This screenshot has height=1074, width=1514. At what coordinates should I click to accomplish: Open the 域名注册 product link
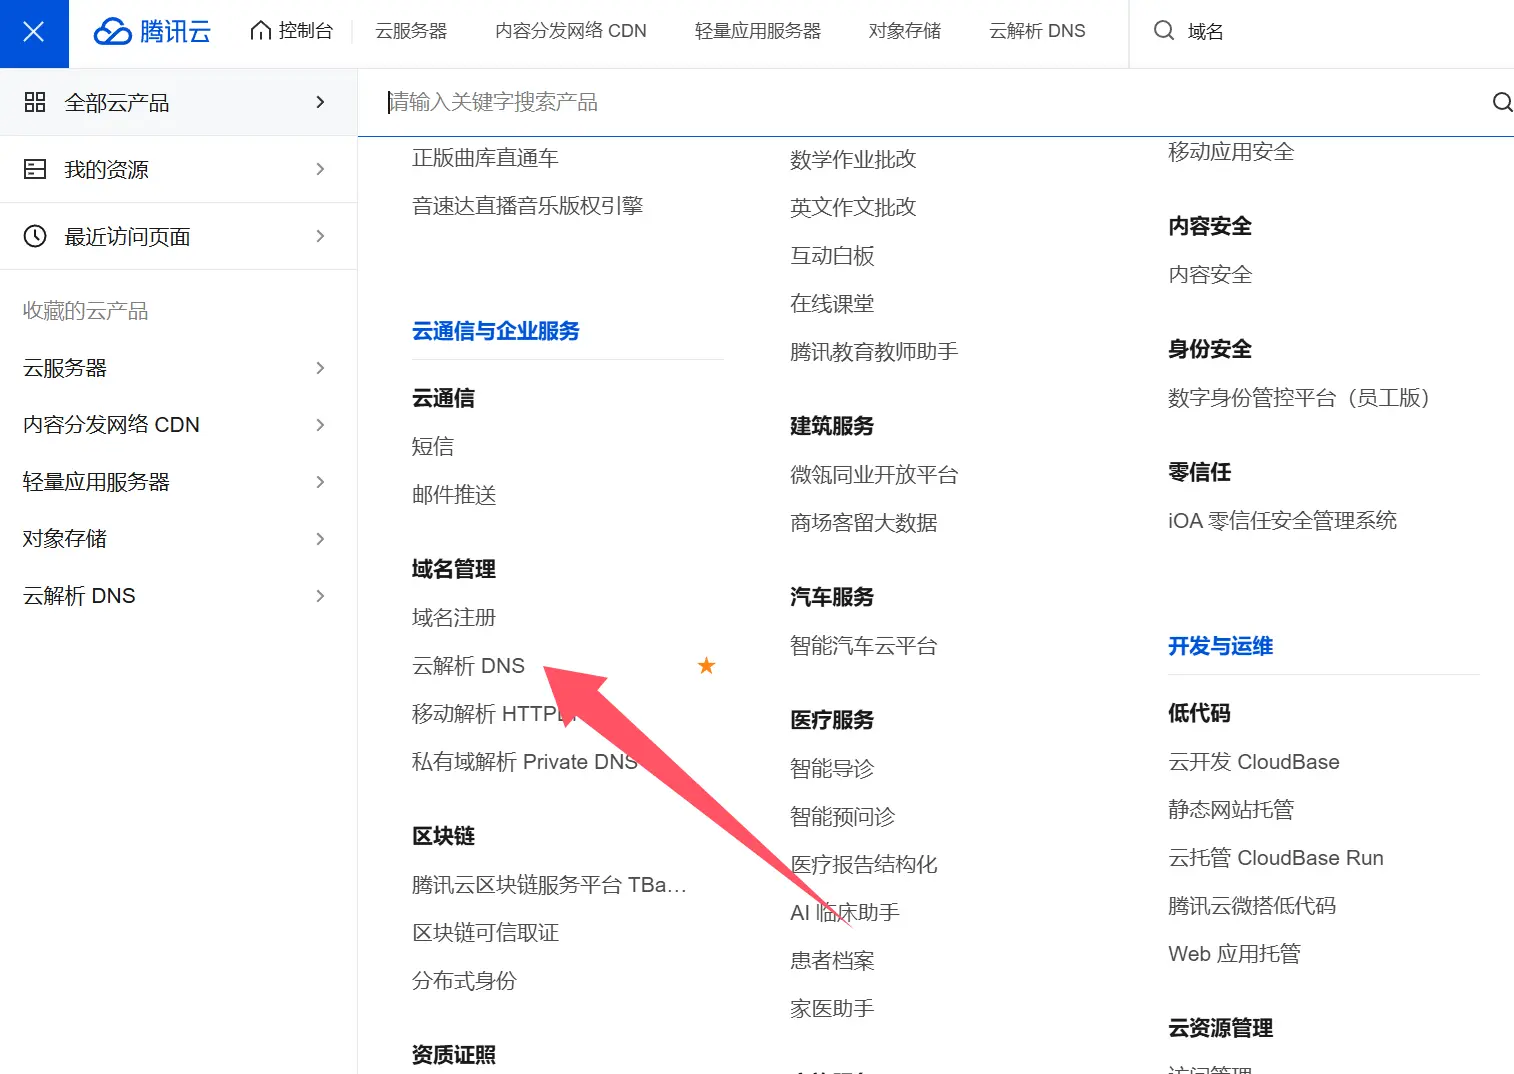(454, 618)
